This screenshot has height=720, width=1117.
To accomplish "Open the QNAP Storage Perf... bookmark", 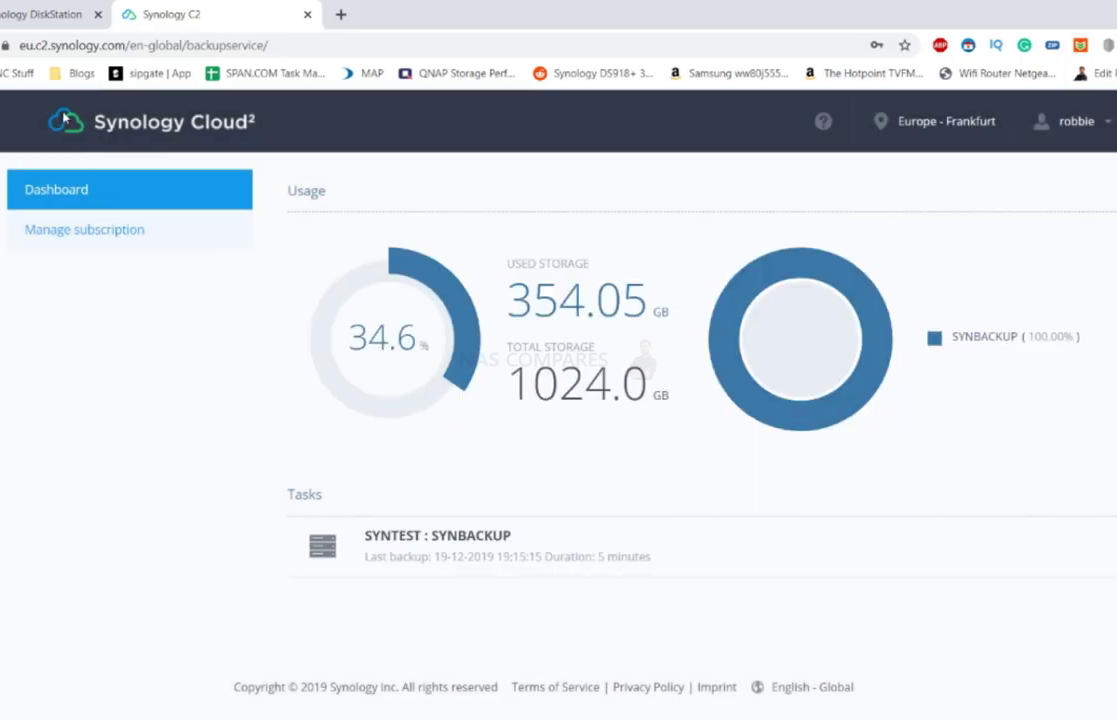I will [x=457, y=73].
